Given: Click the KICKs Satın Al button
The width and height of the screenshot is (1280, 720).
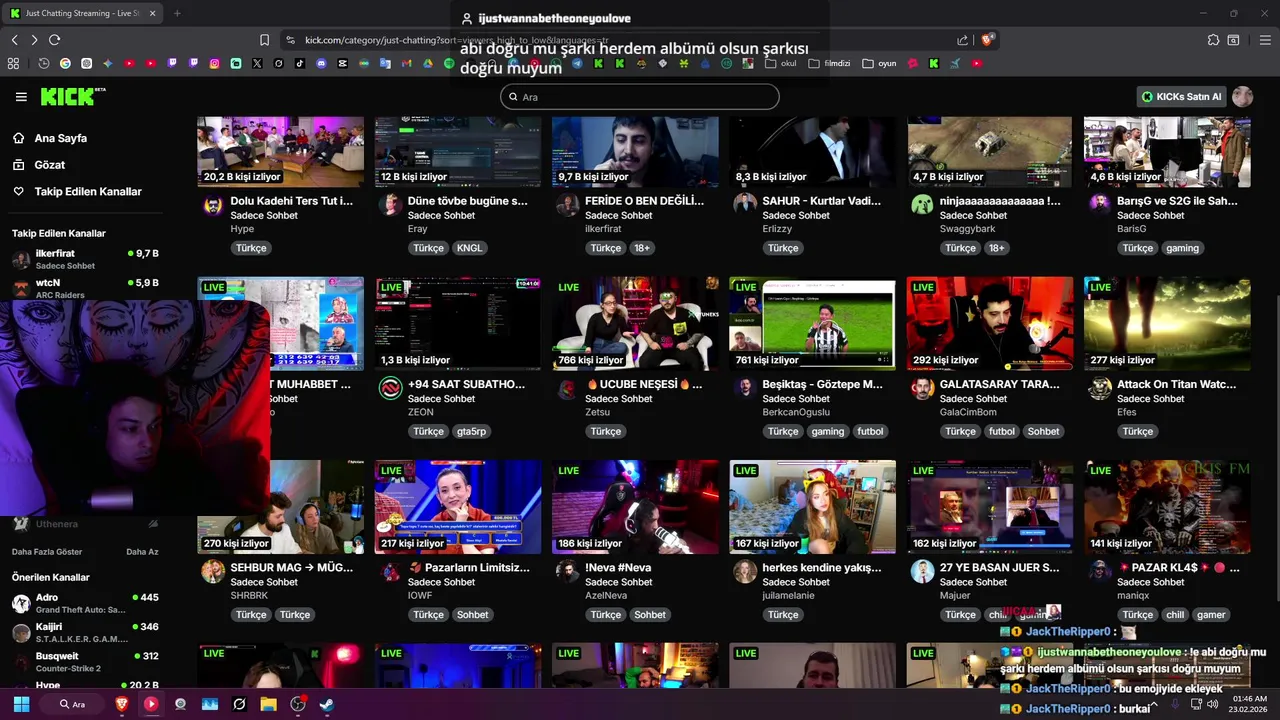Looking at the screenshot, I should click(x=1181, y=97).
